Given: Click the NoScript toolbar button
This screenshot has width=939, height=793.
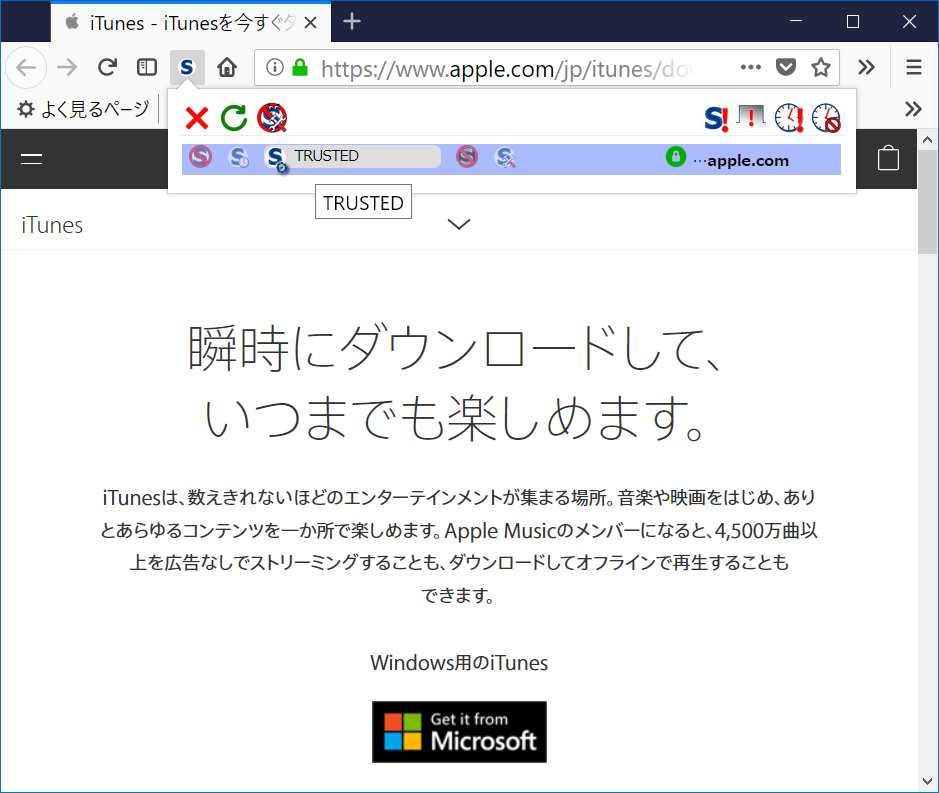Looking at the screenshot, I should click(x=187, y=67).
